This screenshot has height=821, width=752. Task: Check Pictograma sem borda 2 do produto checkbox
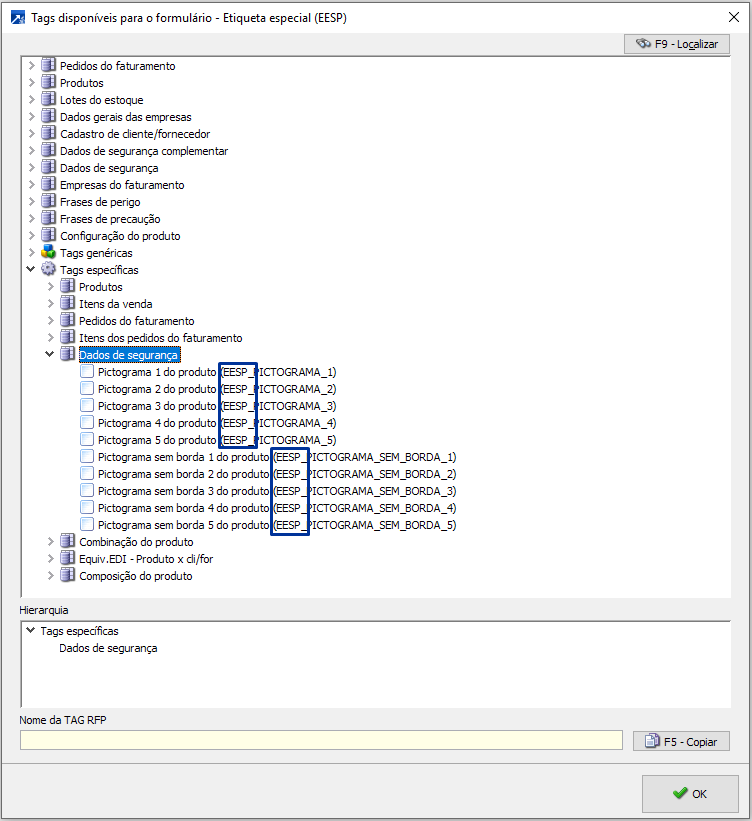coord(87,474)
